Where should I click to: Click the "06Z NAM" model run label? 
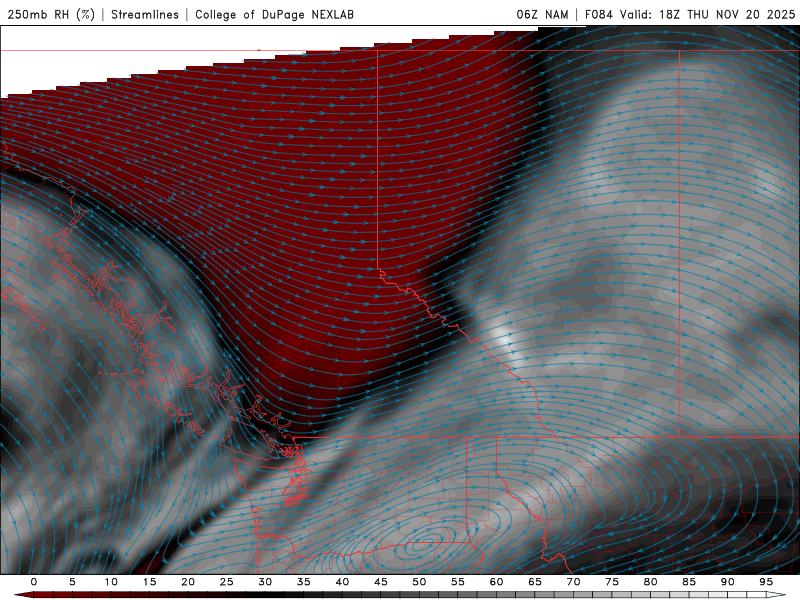tap(542, 14)
